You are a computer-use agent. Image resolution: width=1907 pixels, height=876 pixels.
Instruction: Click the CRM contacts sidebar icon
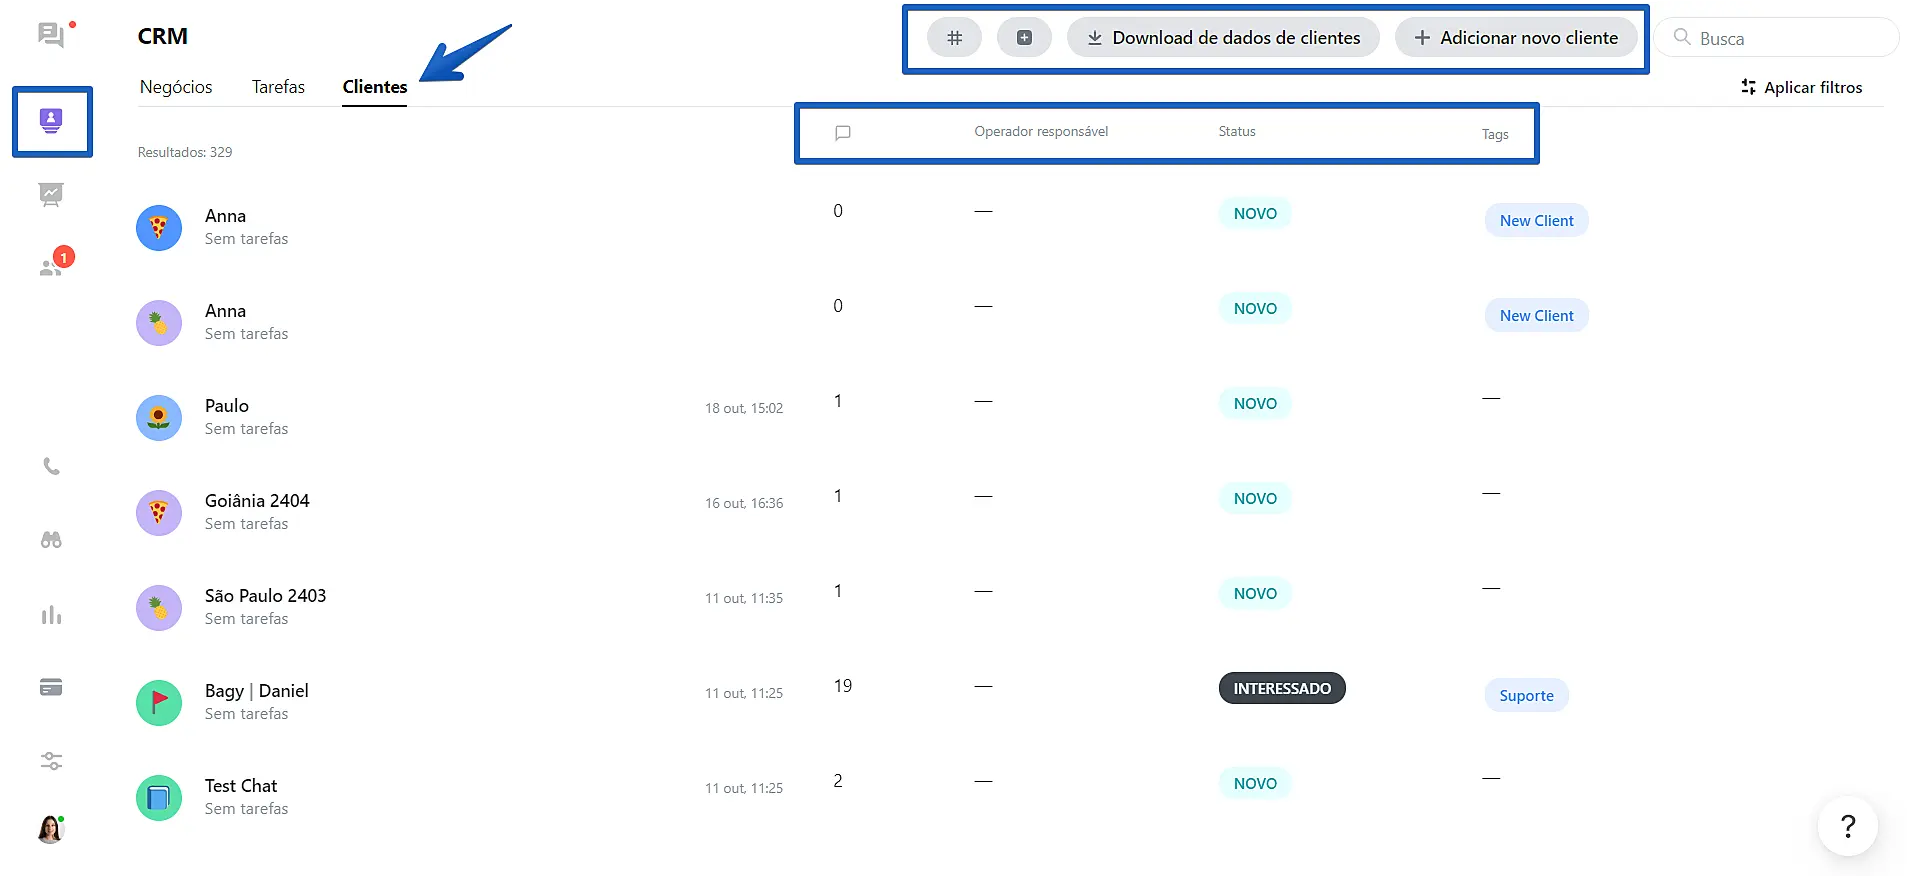[x=51, y=121]
